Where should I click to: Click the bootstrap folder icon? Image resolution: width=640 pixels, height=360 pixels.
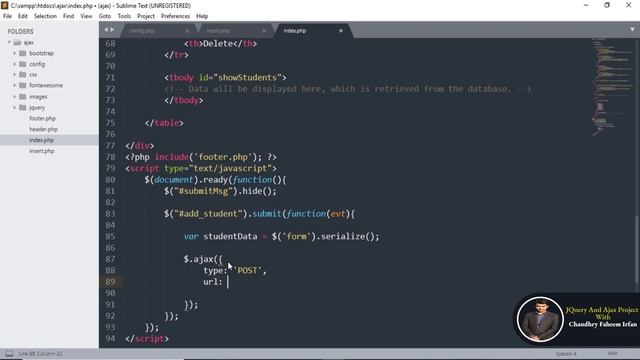point(23,53)
